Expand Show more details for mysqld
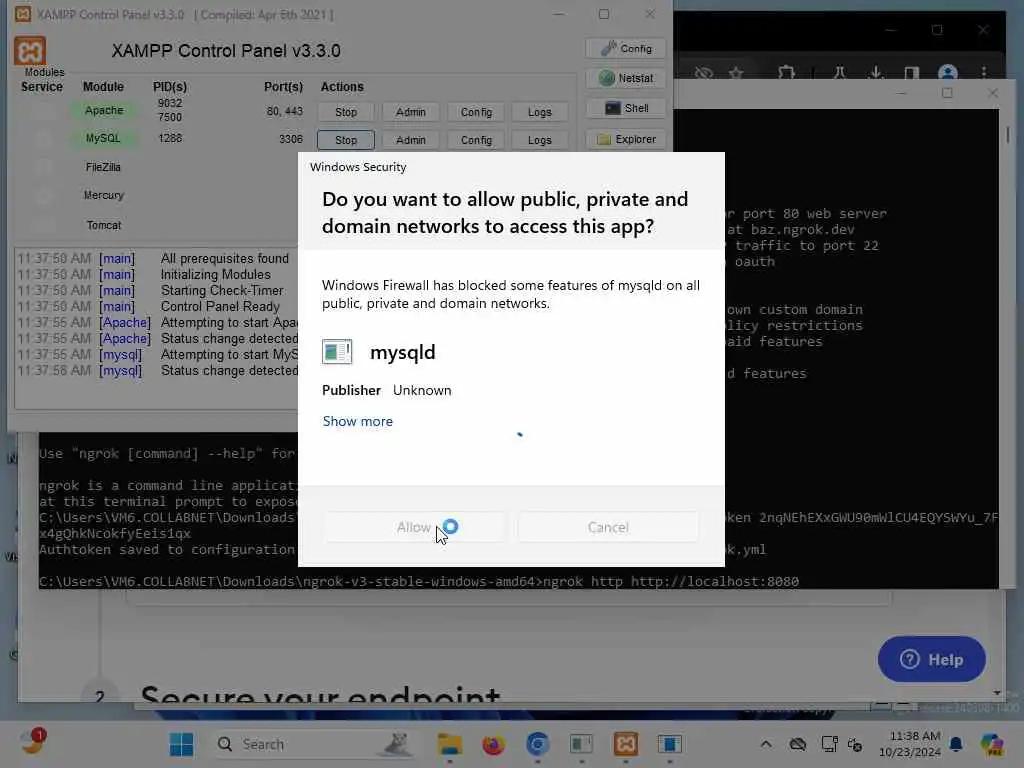 pyautogui.click(x=358, y=421)
